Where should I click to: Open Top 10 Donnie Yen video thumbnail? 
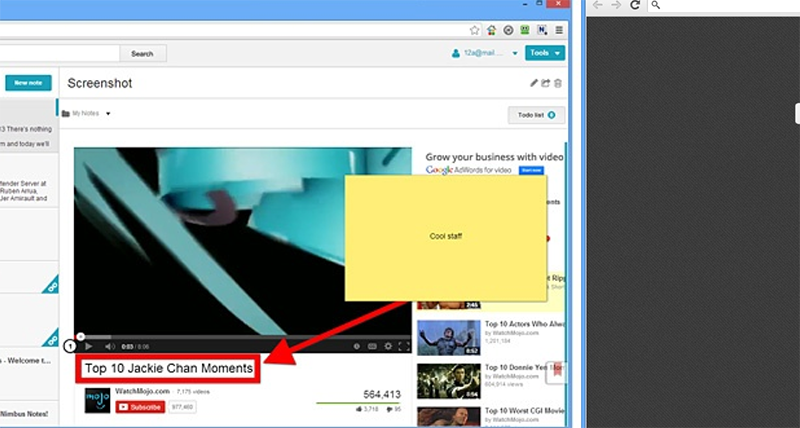[449, 381]
